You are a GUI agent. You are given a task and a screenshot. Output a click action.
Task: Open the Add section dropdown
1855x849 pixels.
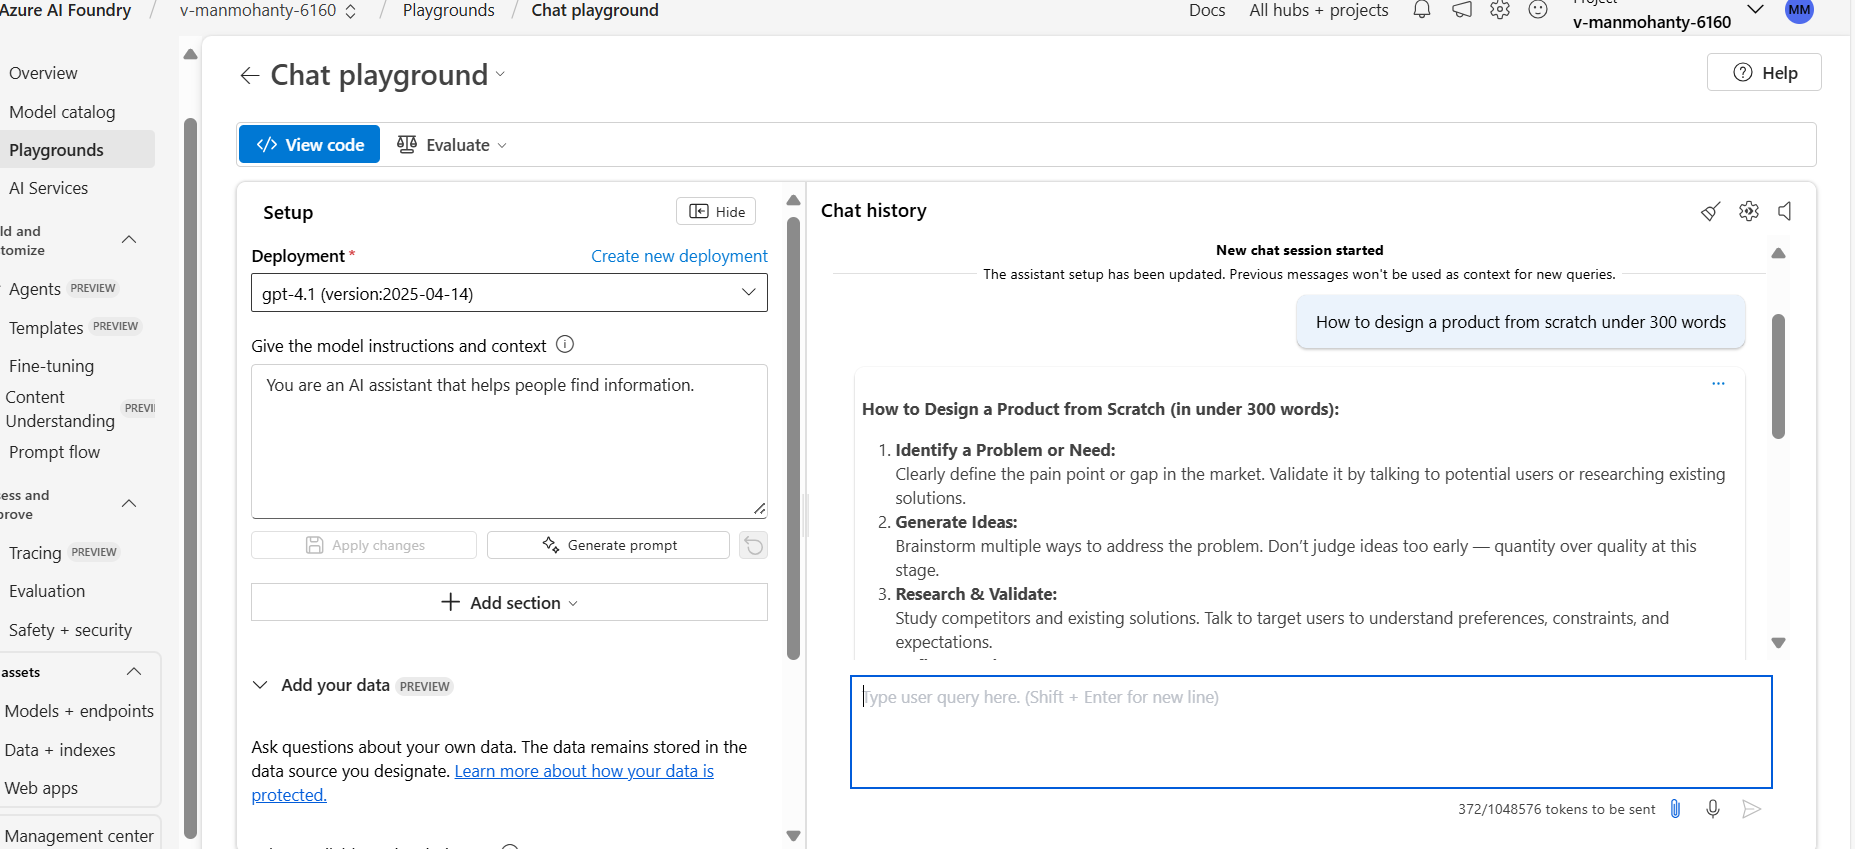coord(509,603)
